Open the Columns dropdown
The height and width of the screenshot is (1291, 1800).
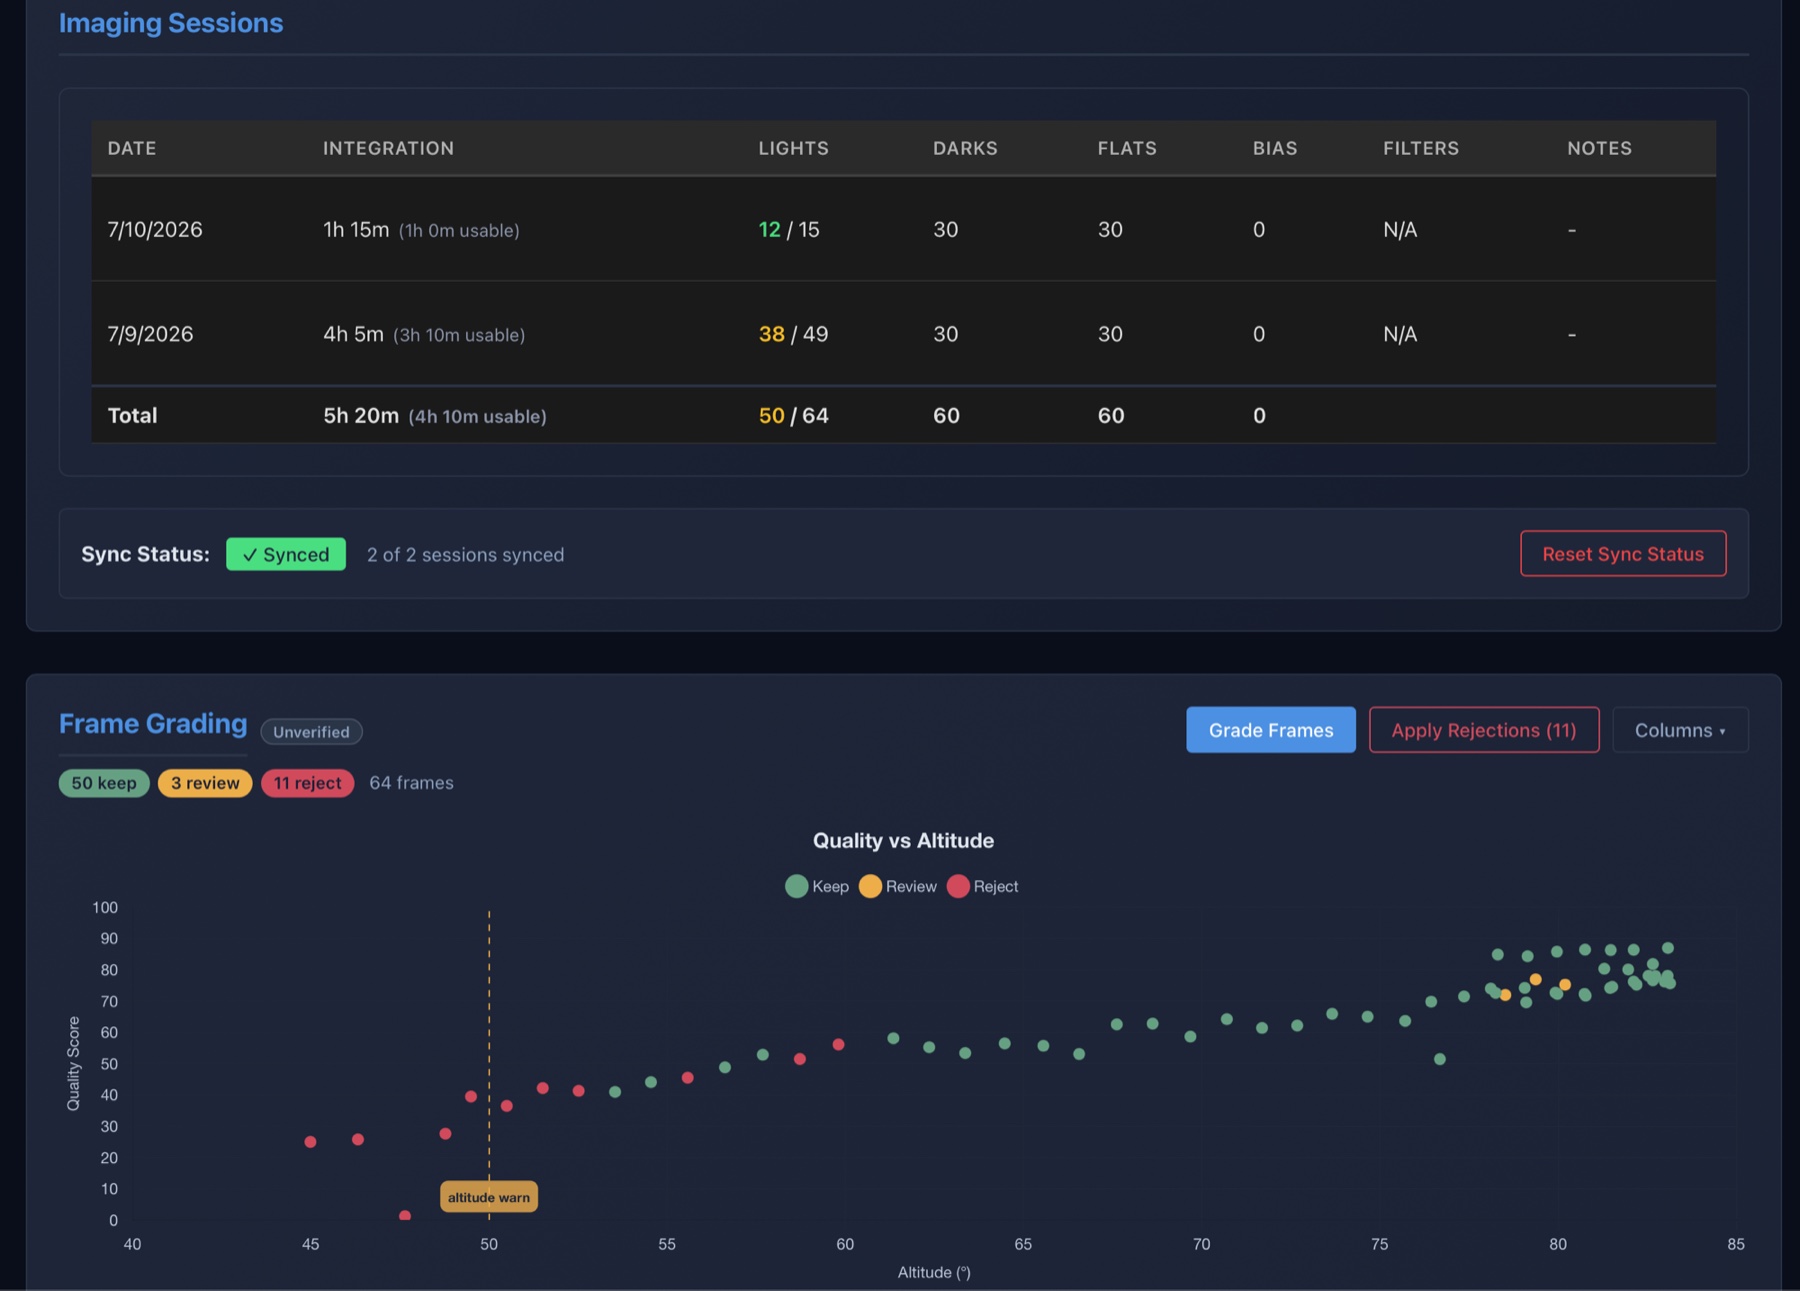[1680, 730]
